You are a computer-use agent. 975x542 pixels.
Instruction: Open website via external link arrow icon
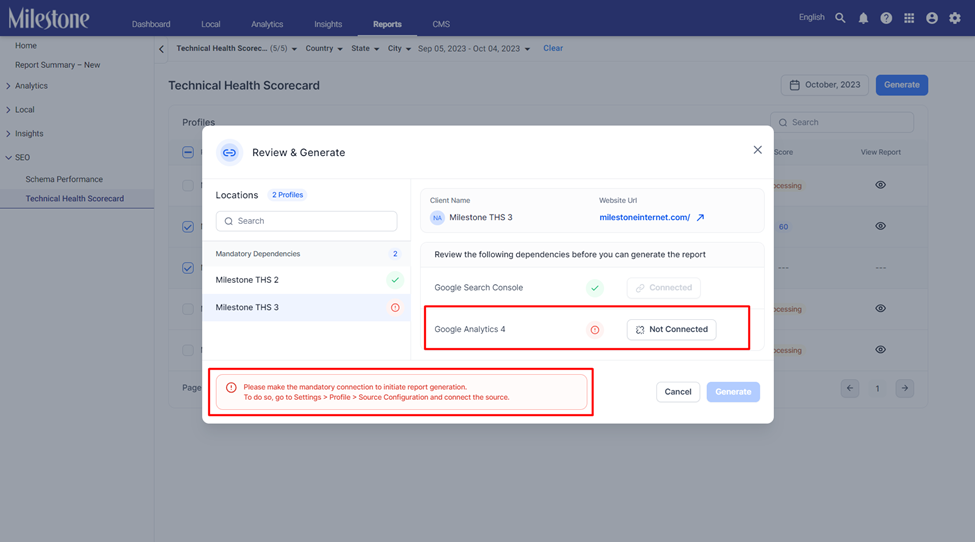[700, 218]
